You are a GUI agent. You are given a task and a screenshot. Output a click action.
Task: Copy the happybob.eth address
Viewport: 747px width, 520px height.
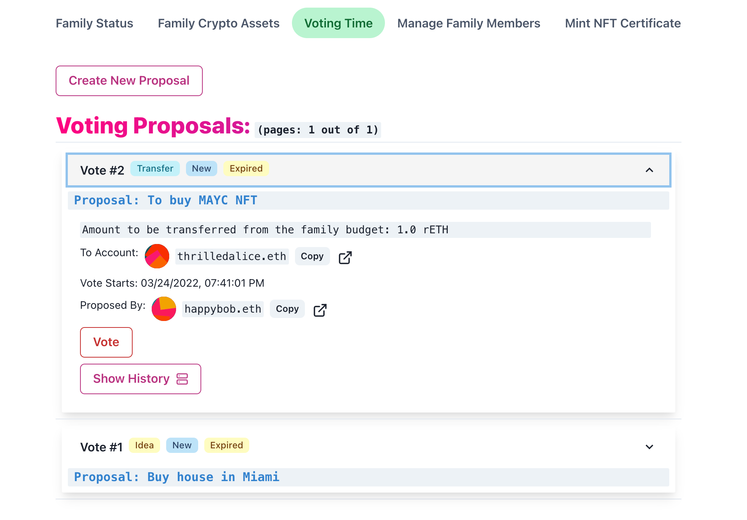(287, 309)
